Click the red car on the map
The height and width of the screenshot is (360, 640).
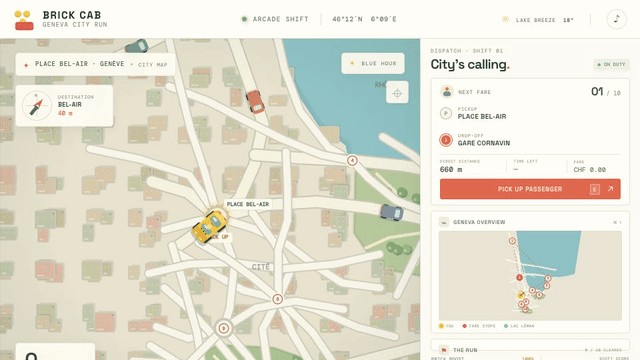point(255,101)
